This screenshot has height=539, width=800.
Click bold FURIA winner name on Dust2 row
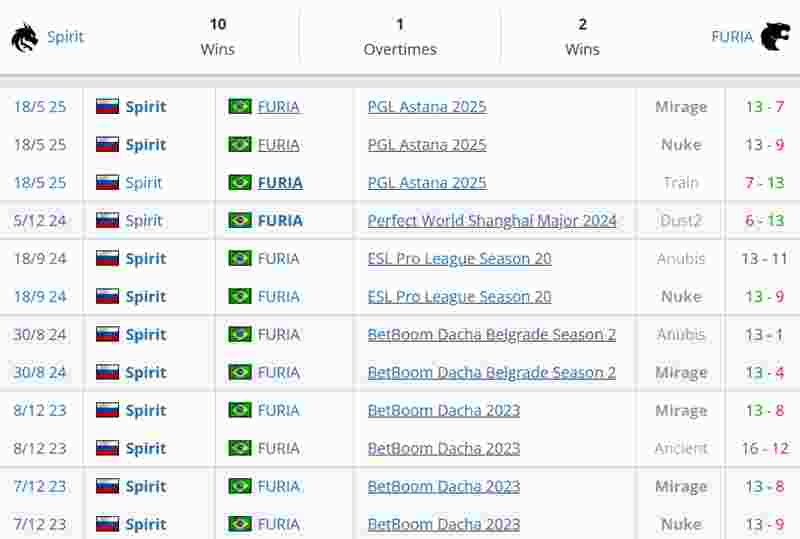(280, 220)
